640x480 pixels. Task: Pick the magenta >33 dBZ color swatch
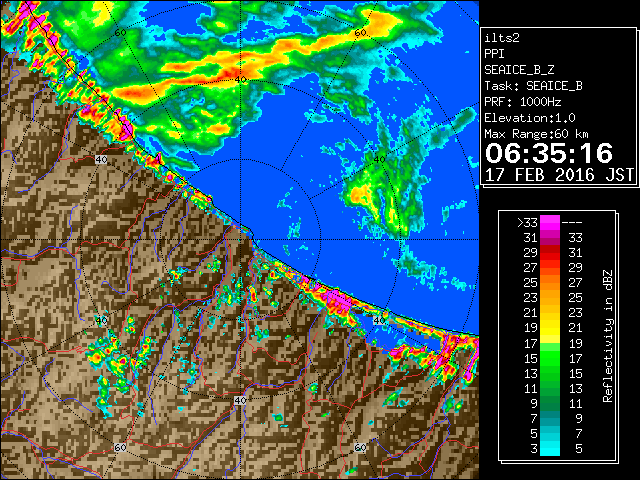550,222
